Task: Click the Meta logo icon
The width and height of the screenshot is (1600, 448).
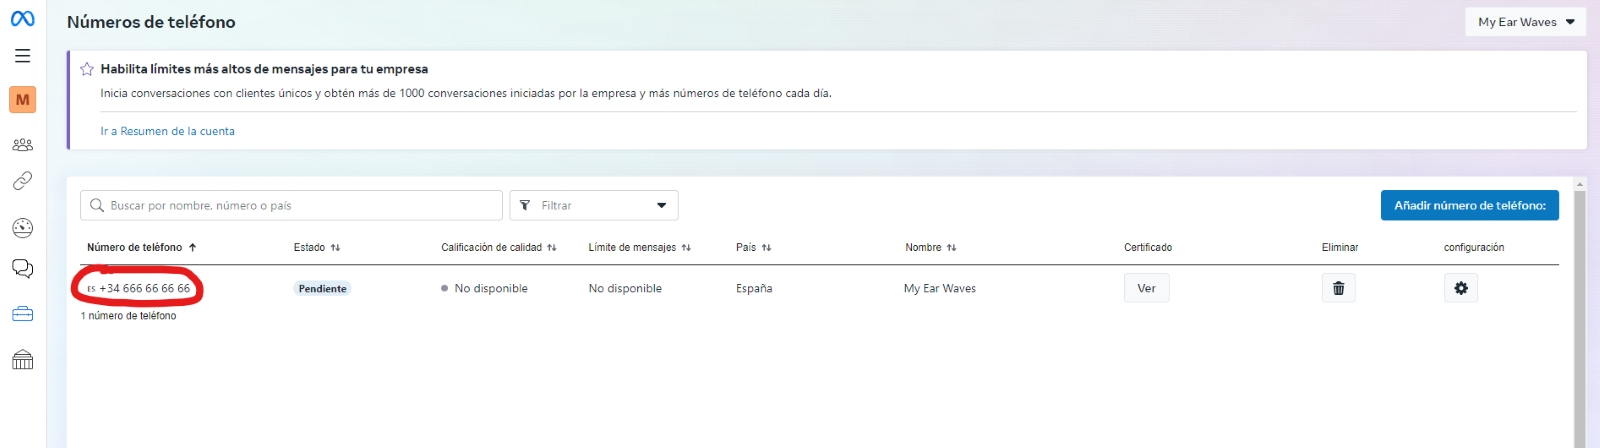Action: 22,19
